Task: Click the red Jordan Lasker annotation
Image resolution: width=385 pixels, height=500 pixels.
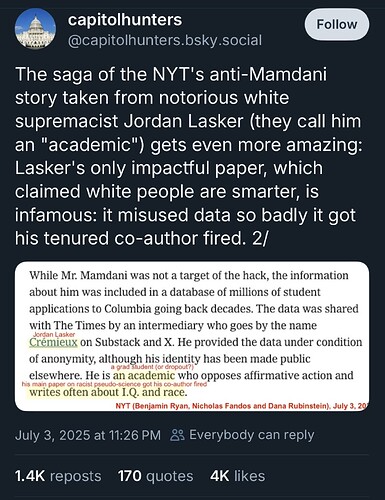Action: click(x=54, y=334)
